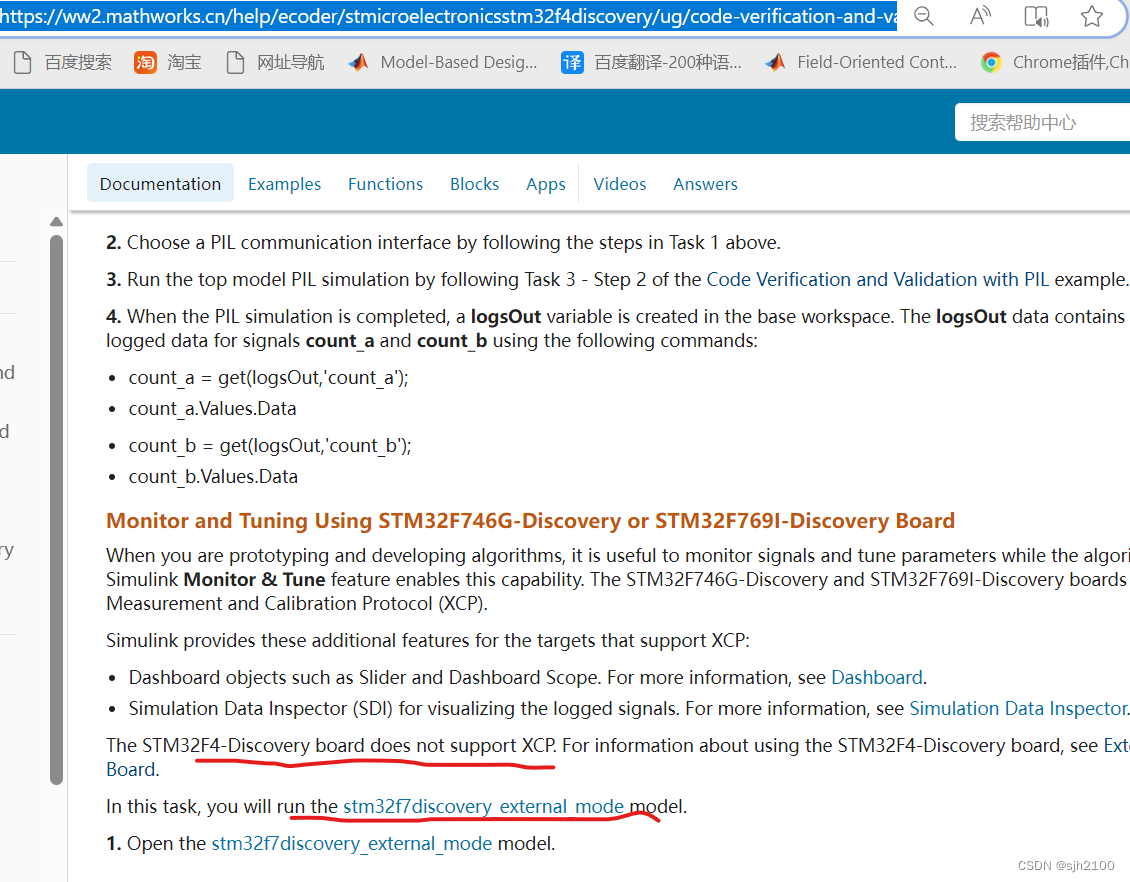The image size is (1130, 882).
Task: Add page to favorites star icon
Action: coord(1092,16)
